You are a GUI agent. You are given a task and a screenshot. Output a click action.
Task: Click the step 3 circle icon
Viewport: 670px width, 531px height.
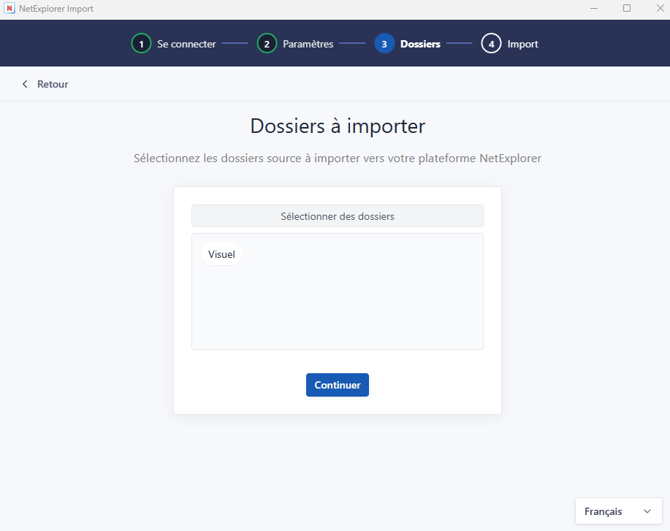tap(384, 44)
